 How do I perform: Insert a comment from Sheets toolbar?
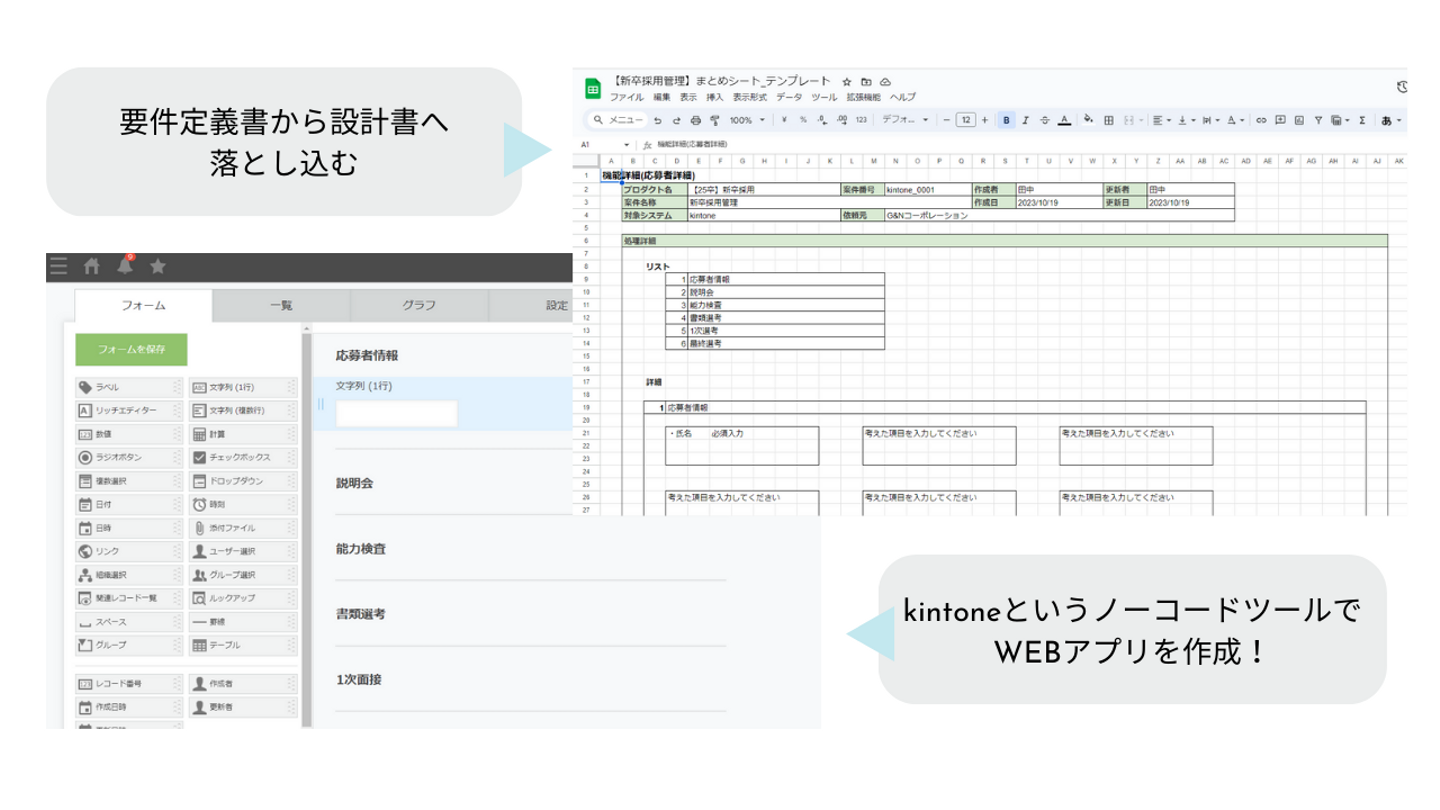1280,120
